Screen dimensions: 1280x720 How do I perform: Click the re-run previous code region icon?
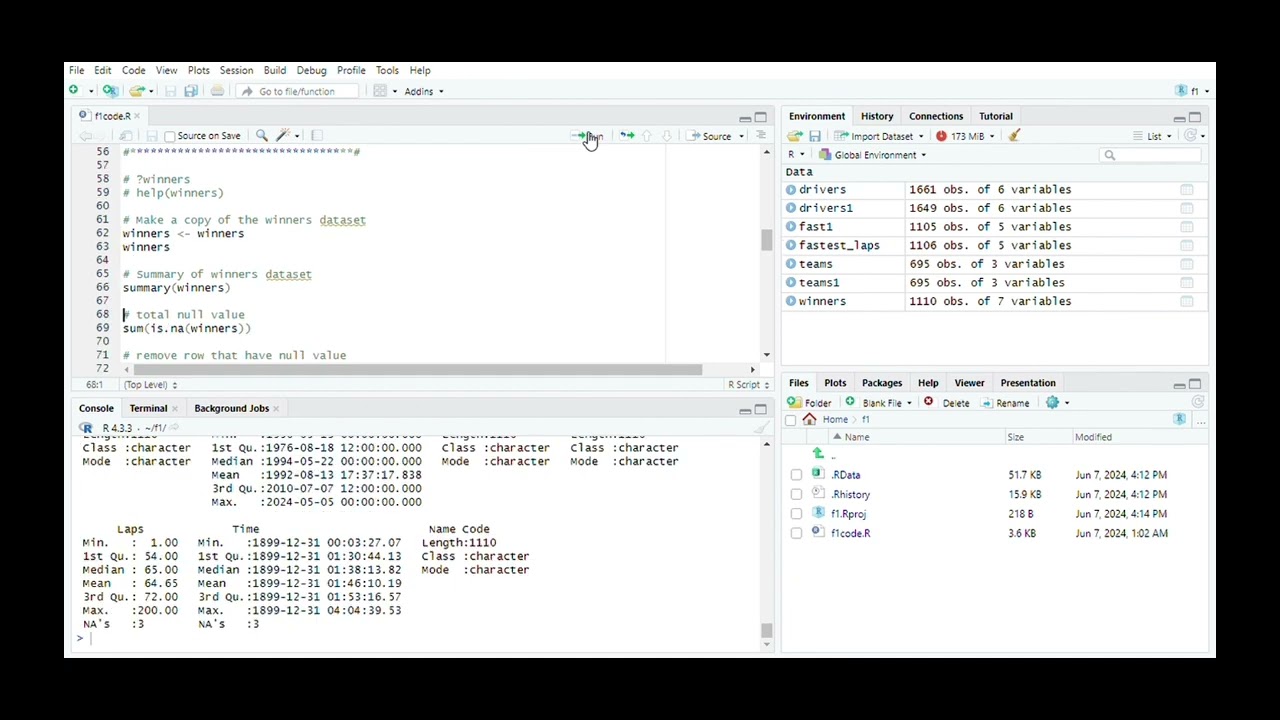pyautogui.click(x=627, y=136)
